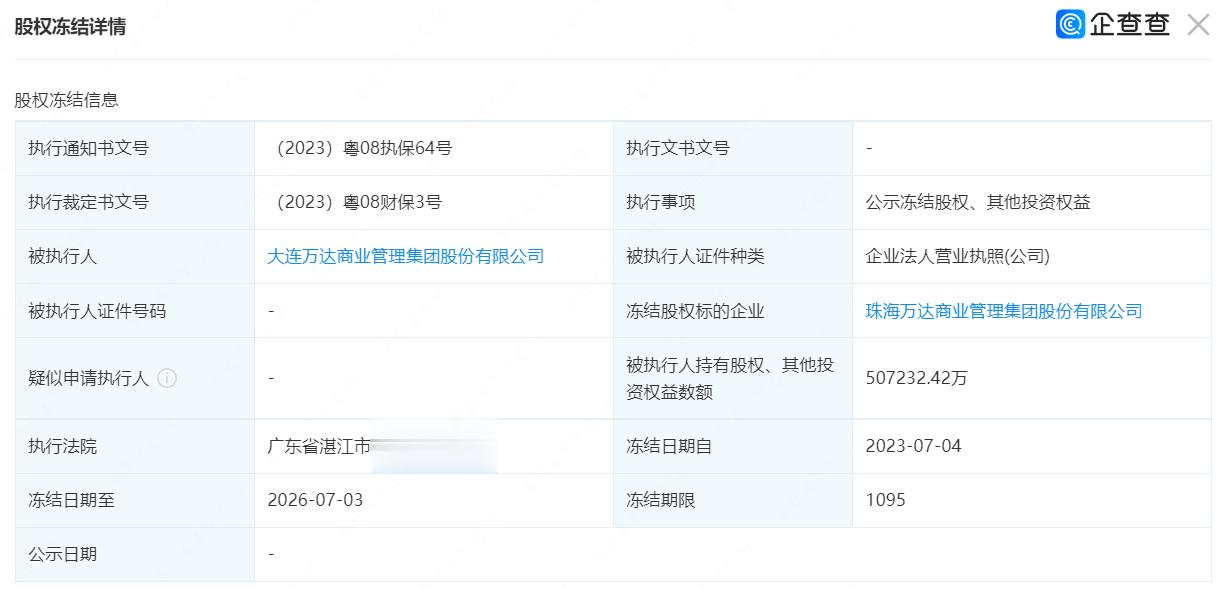
Task: Click the info icon beside 疑似申请执行人
Action: pyautogui.click(x=167, y=378)
